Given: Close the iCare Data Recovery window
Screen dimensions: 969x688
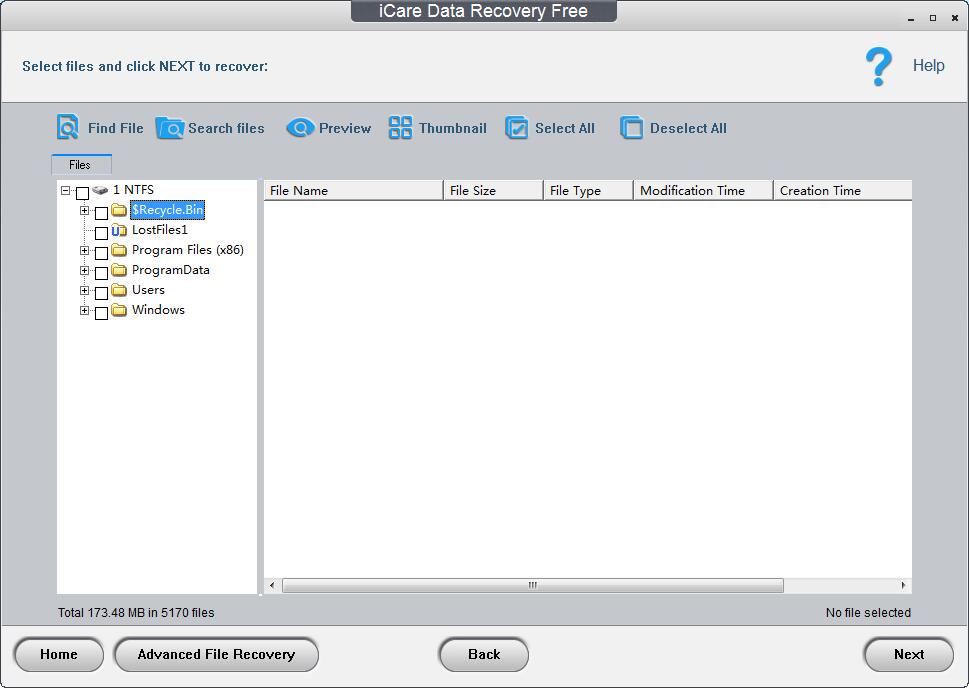Looking at the screenshot, I should click(955, 19).
